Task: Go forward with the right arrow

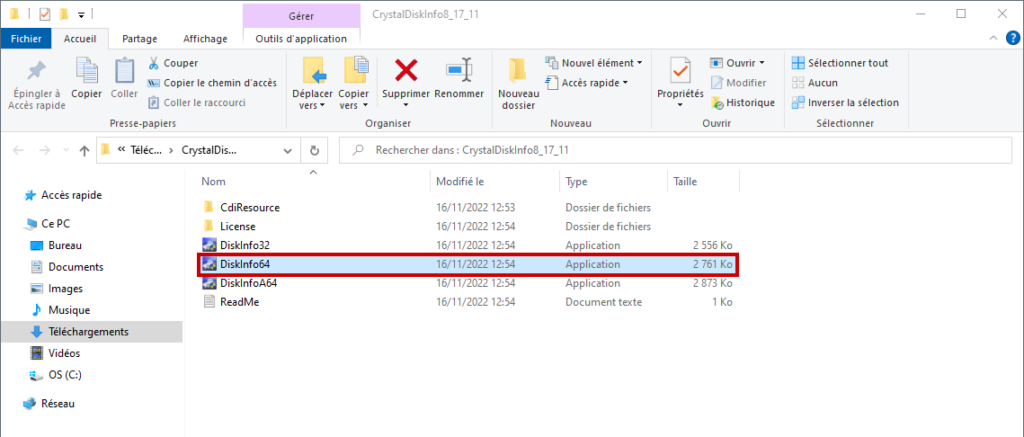Action: tap(44, 150)
